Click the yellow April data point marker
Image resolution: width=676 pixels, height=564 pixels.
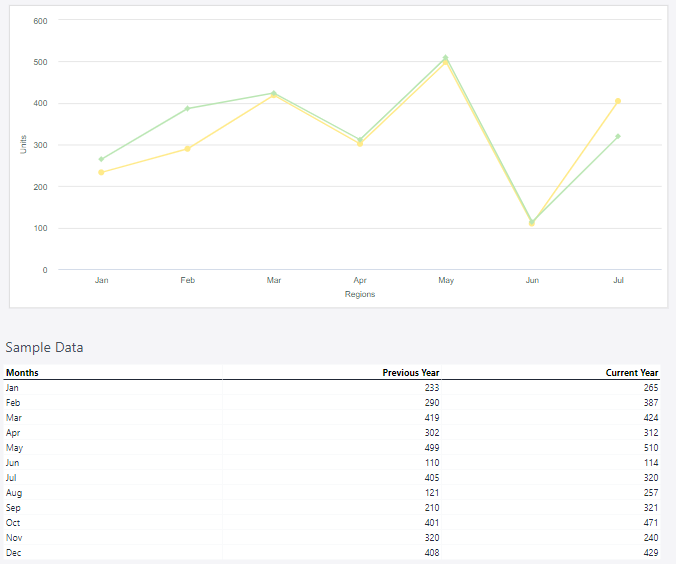tap(360, 144)
